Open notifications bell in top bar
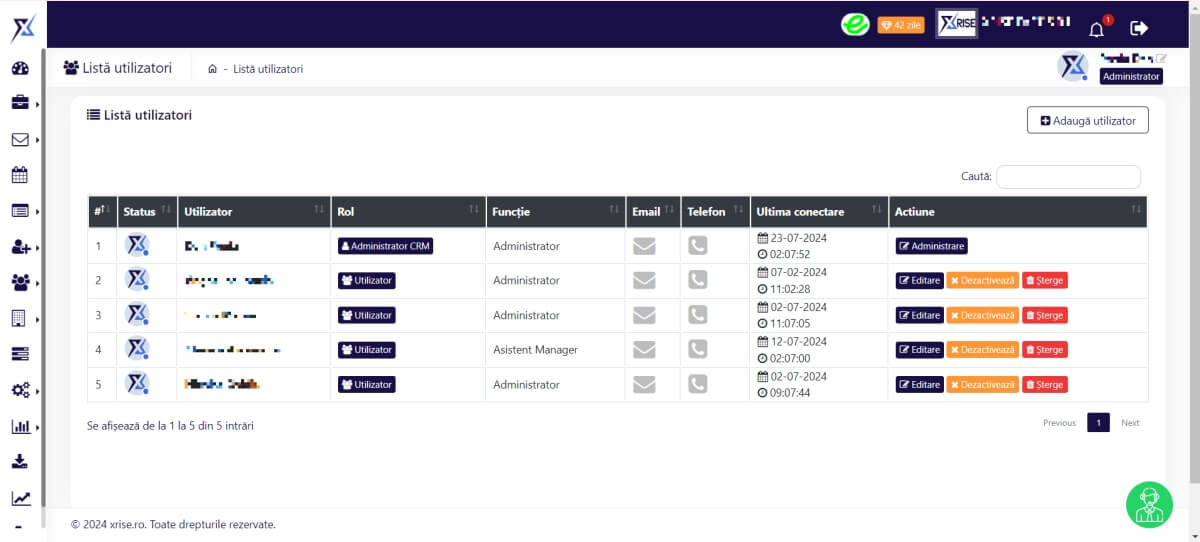Image resolution: width=1200 pixels, height=542 pixels. [1097, 28]
